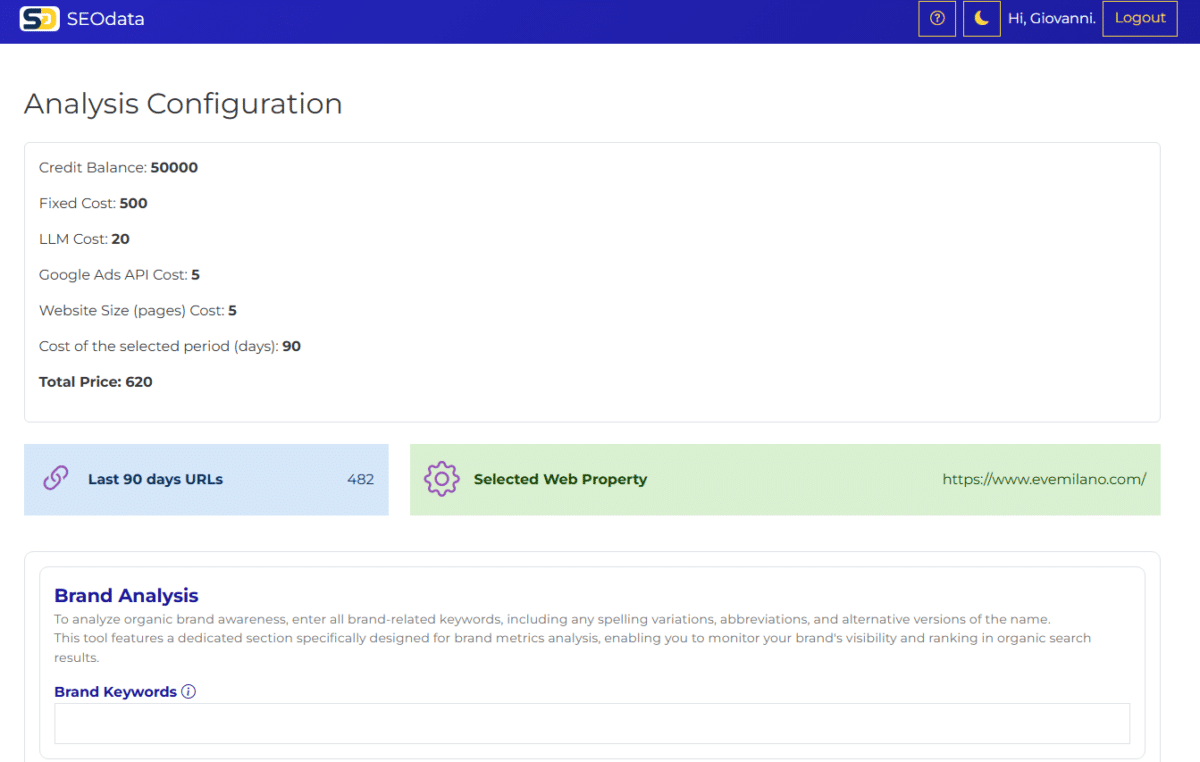Click the 'Google Ads API Cost: 5' line
The width and height of the screenshot is (1200, 762).
(x=119, y=274)
